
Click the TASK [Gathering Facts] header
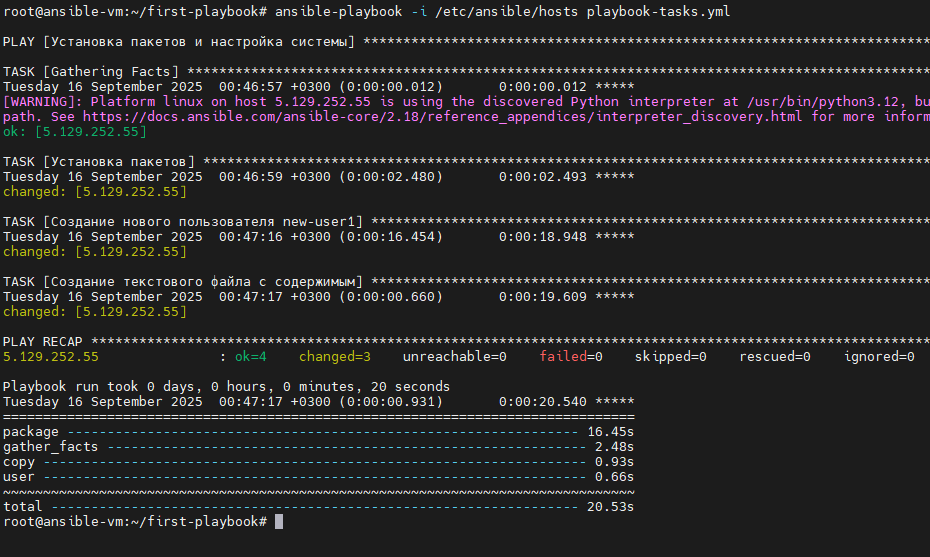(x=91, y=72)
